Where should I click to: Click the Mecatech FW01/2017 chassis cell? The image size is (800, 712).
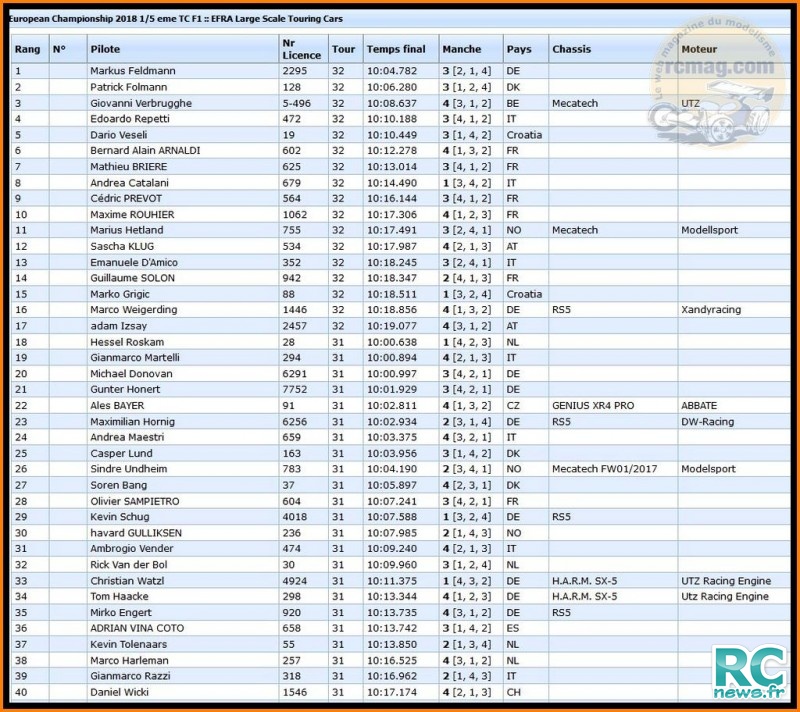click(x=605, y=469)
